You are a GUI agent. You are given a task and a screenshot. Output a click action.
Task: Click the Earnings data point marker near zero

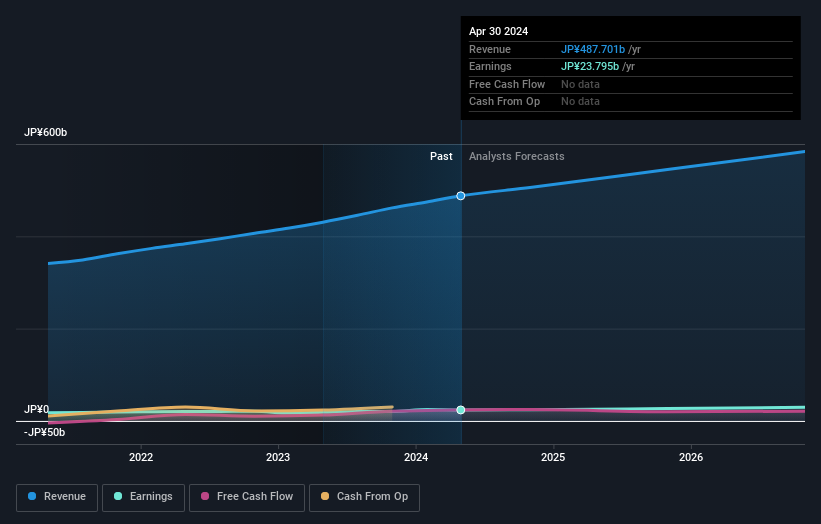(x=461, y=410)
